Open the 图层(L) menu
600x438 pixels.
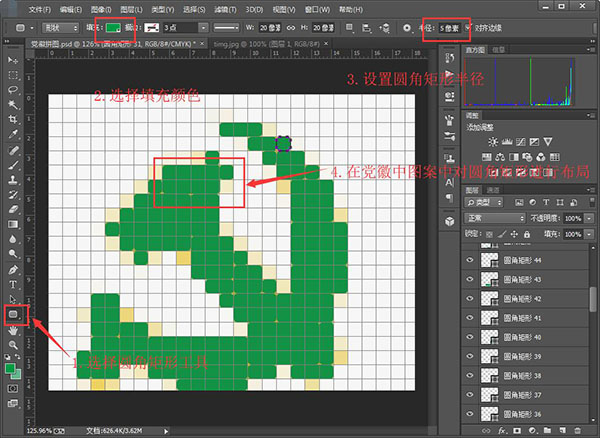[x=131, y=9]
